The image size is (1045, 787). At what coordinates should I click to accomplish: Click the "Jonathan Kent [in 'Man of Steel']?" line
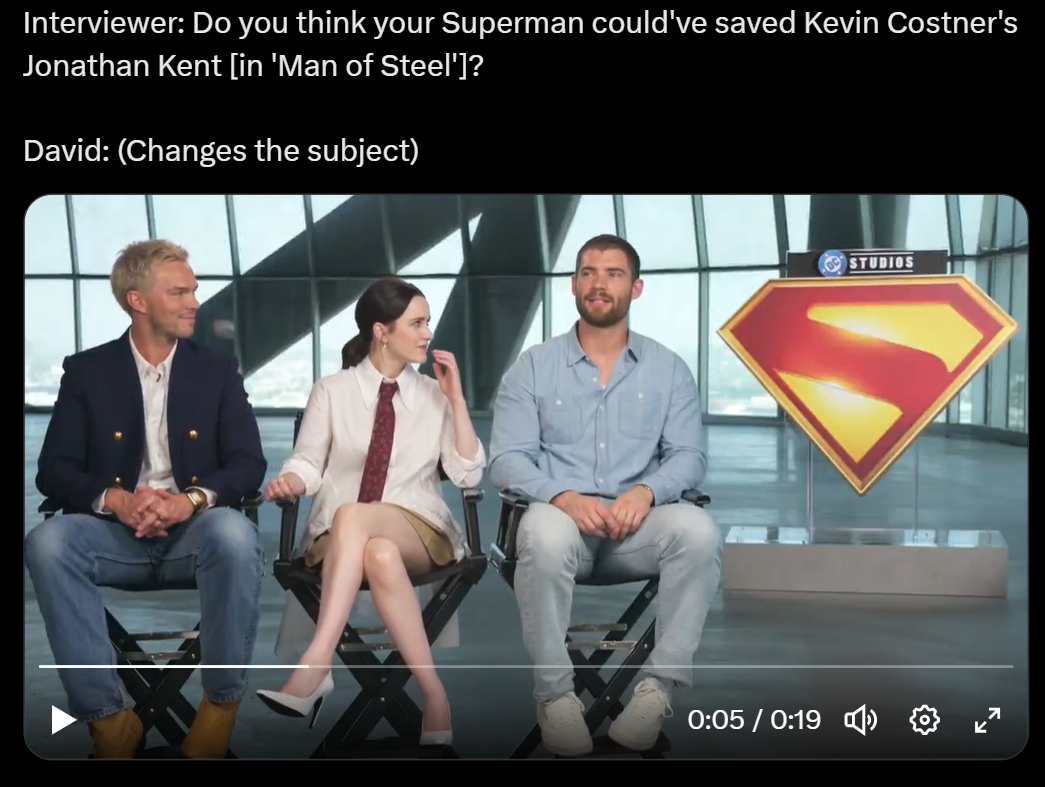[x=253, y=65]
